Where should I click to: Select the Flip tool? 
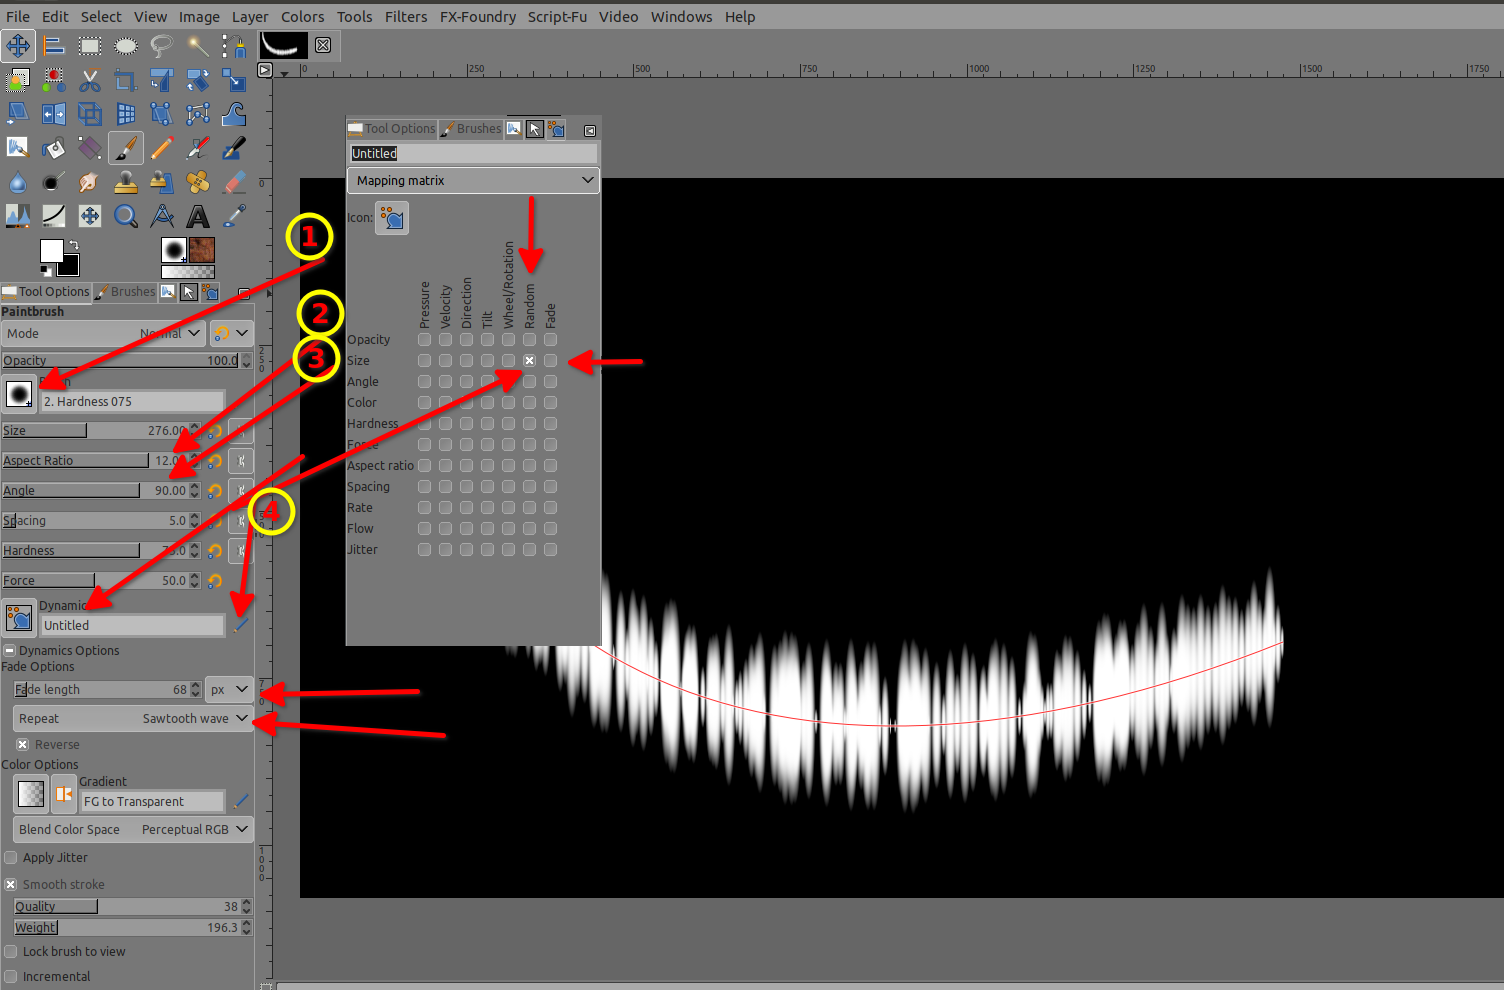54,114
